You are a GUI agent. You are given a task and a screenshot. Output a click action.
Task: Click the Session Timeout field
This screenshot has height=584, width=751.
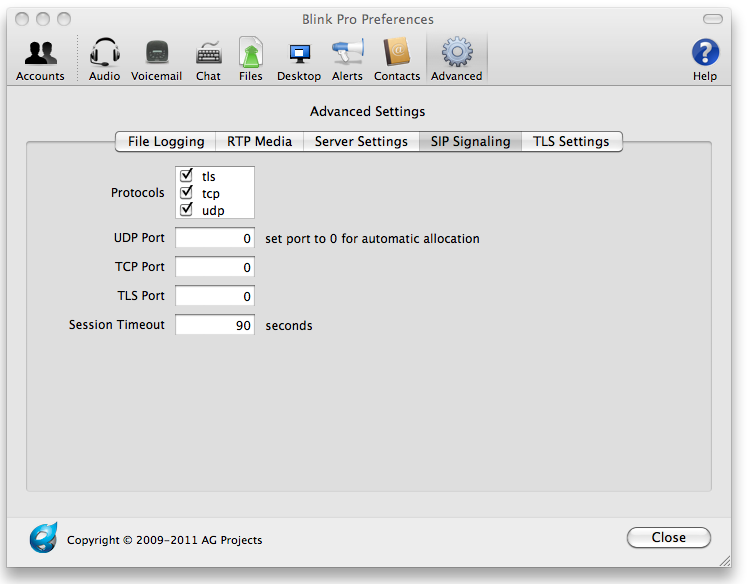coord(215,325)
